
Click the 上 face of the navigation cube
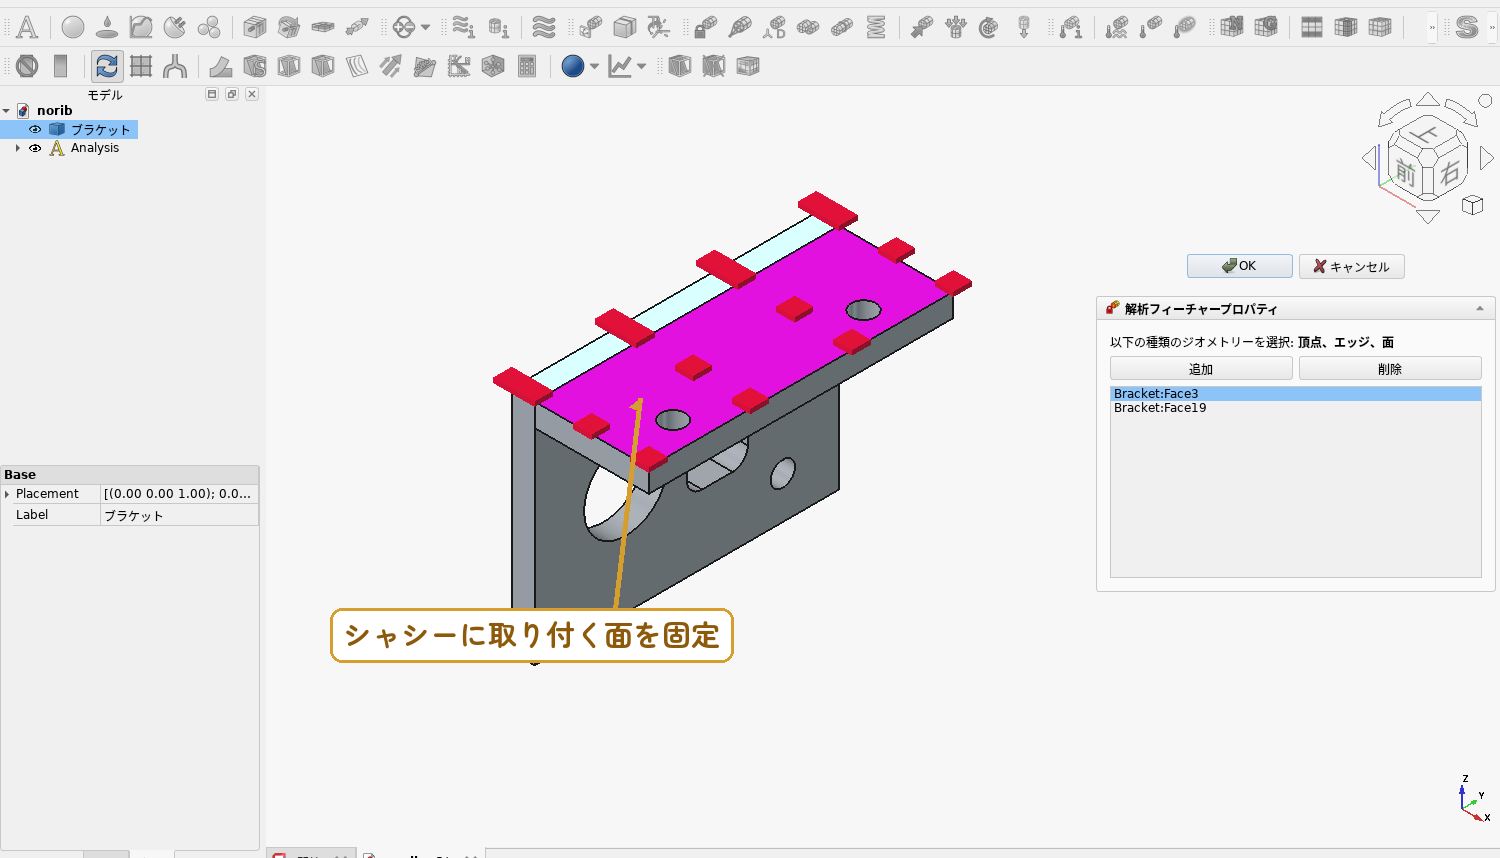point(1426,135)
